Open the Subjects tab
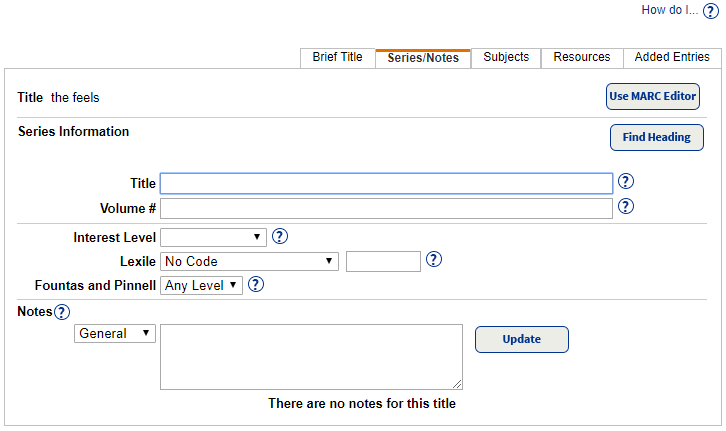 pyautogui.click(x=506, y=58)
